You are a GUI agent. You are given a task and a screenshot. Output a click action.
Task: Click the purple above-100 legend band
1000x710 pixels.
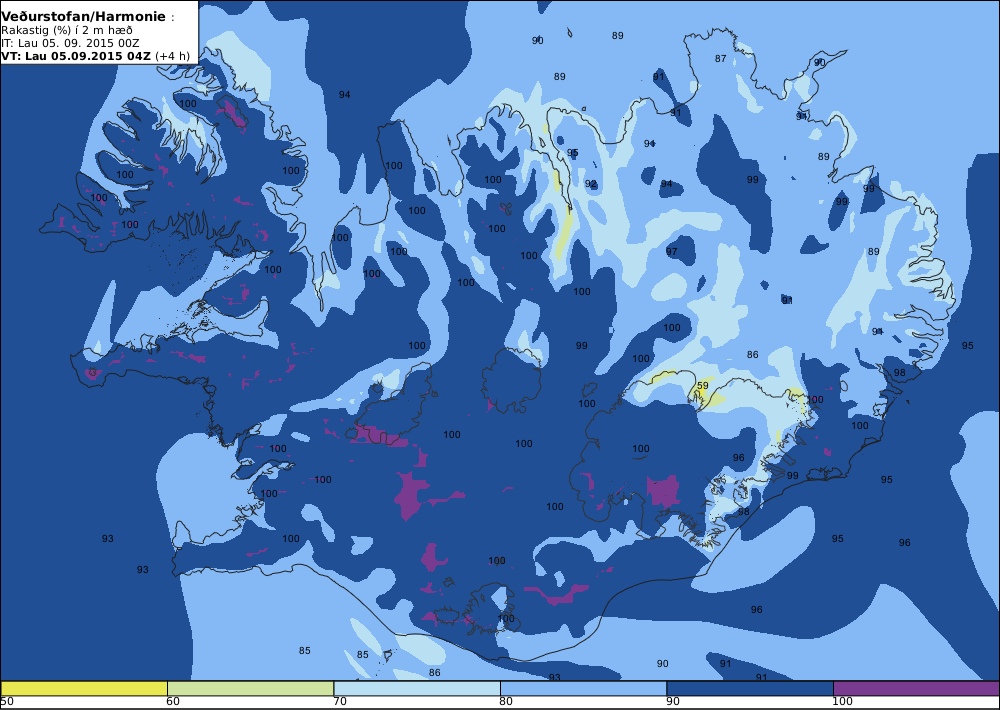click(916, 688)
